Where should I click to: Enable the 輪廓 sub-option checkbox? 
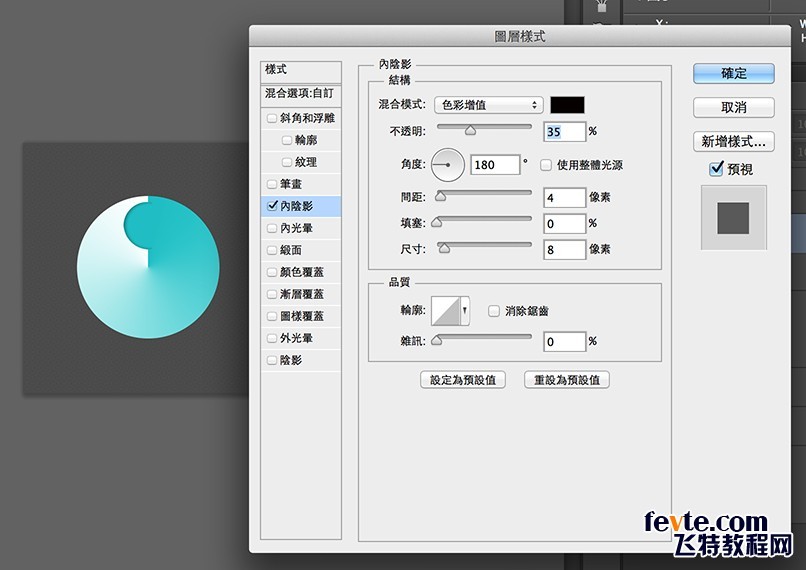click(x=287, y=140)
